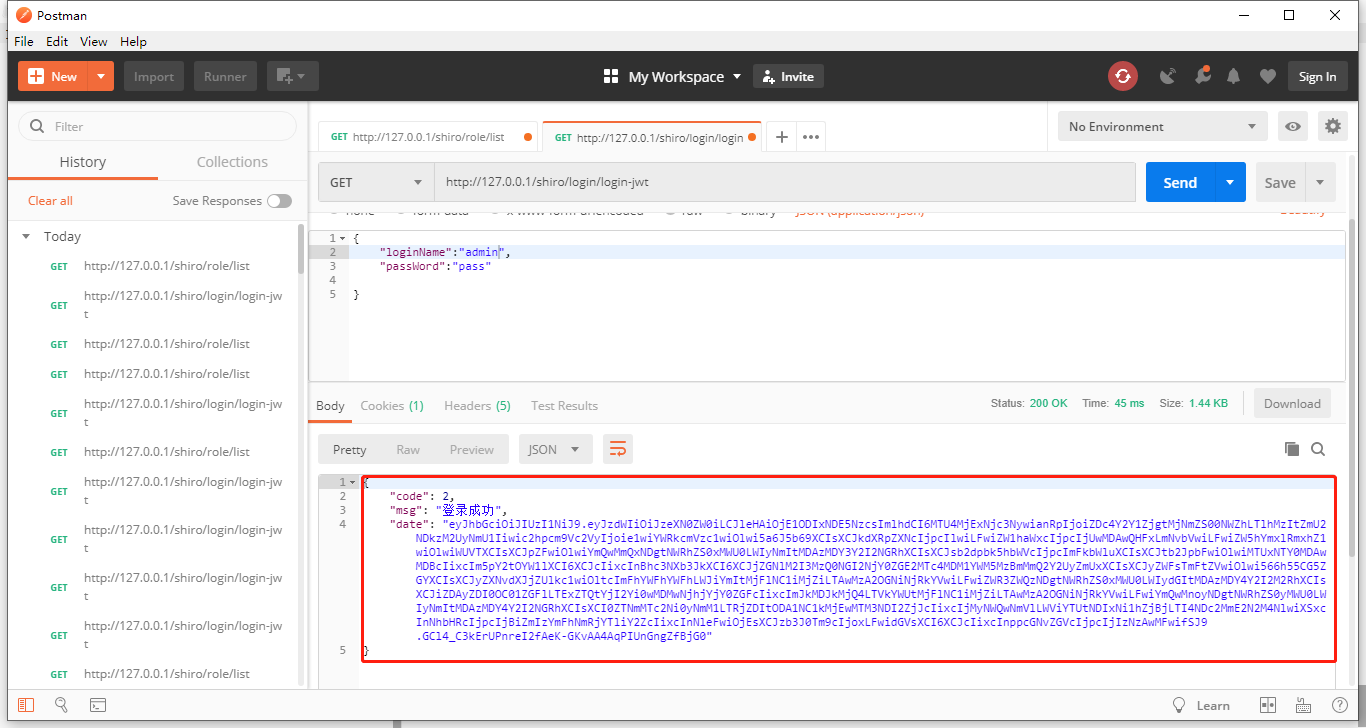Open the No Environment dropdown
Viewport: 1366px width, 728px height.
[x=1163, y=127]
